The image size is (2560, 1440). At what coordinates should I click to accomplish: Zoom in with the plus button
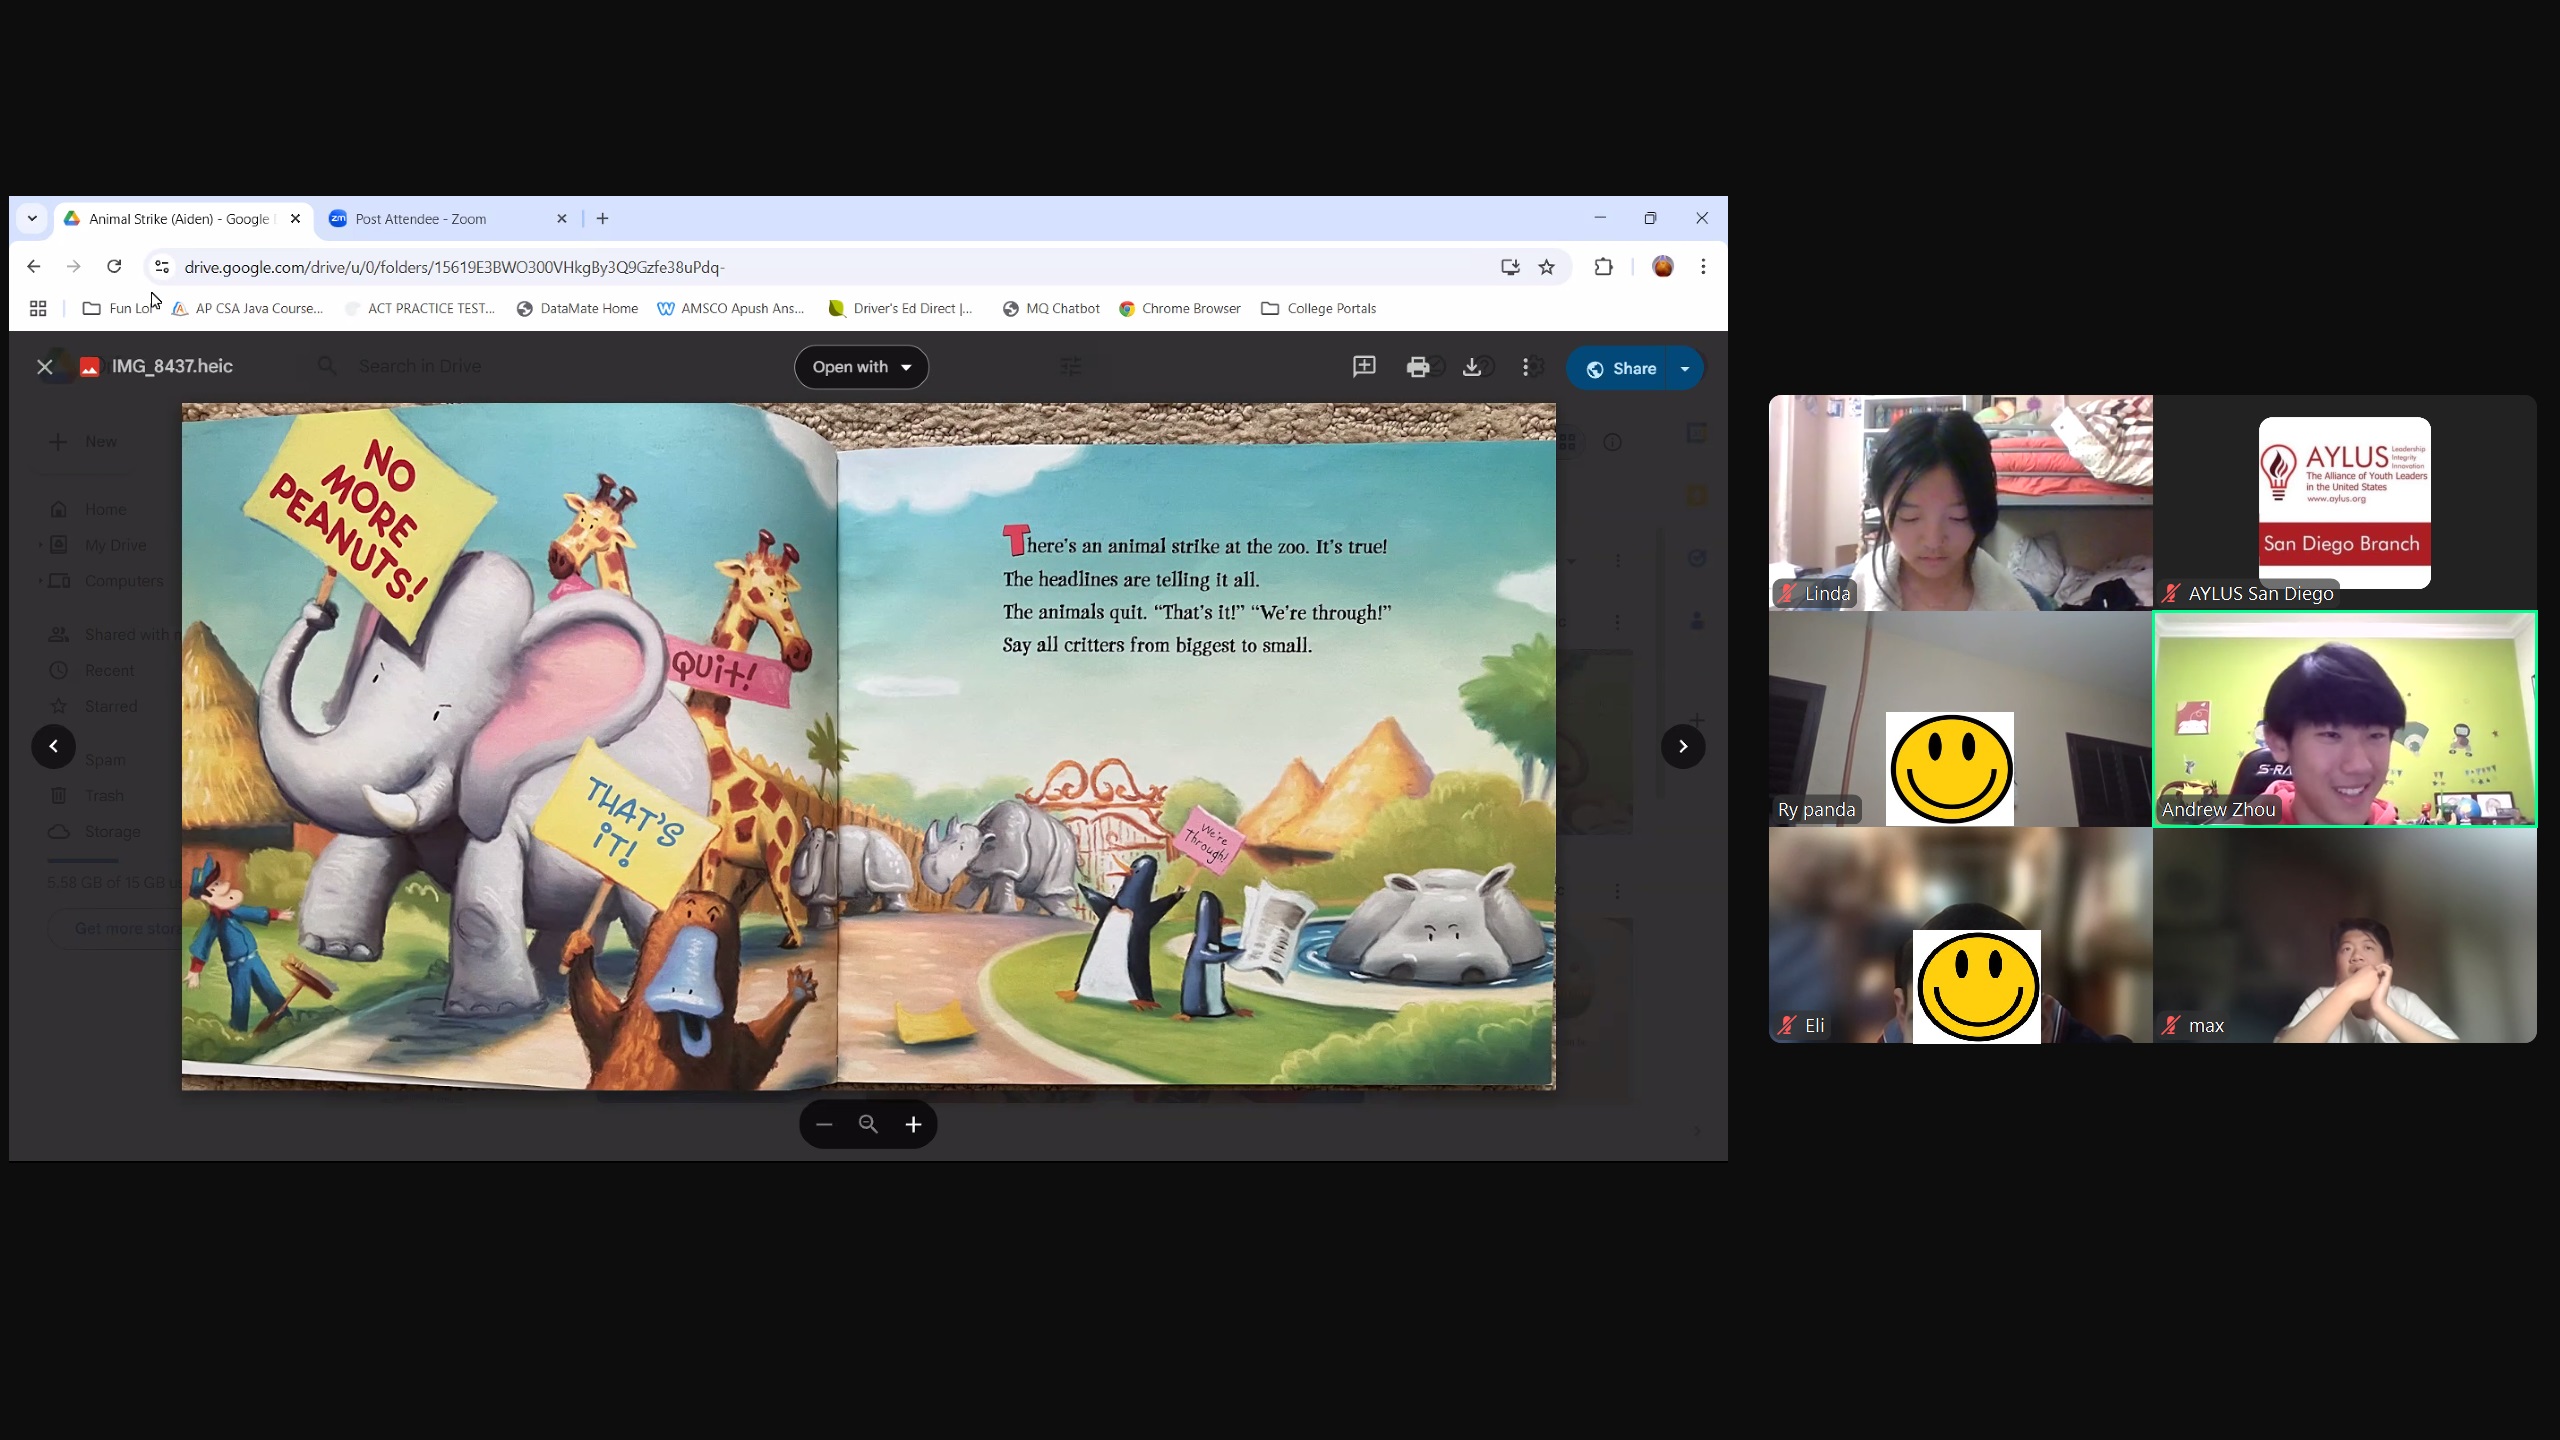coord(913,1124)
